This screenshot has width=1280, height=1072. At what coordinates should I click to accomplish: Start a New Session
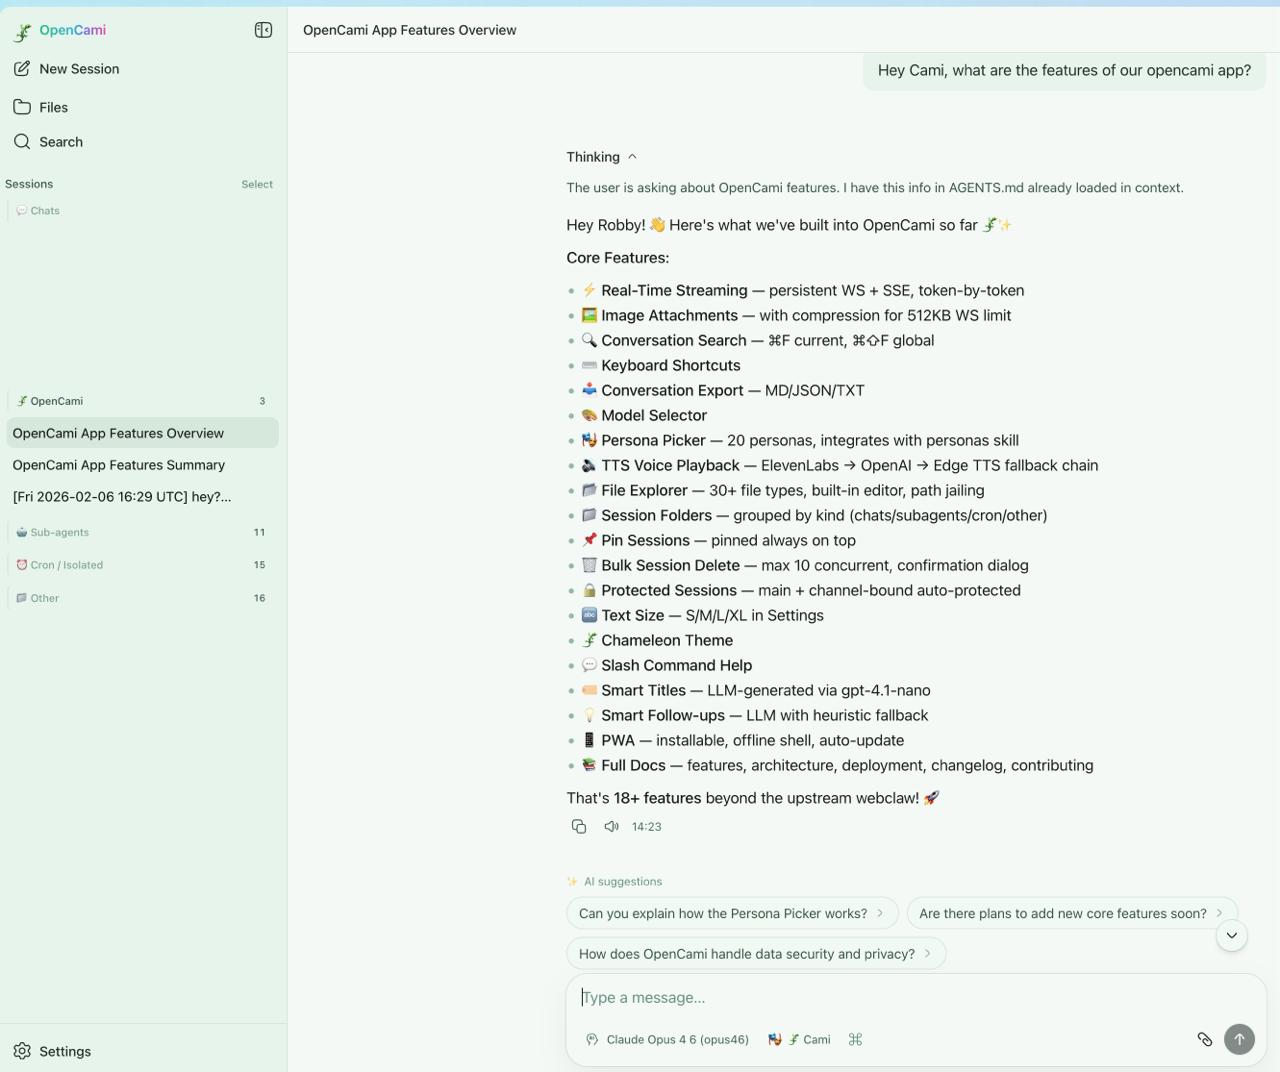tap(79, 68)
